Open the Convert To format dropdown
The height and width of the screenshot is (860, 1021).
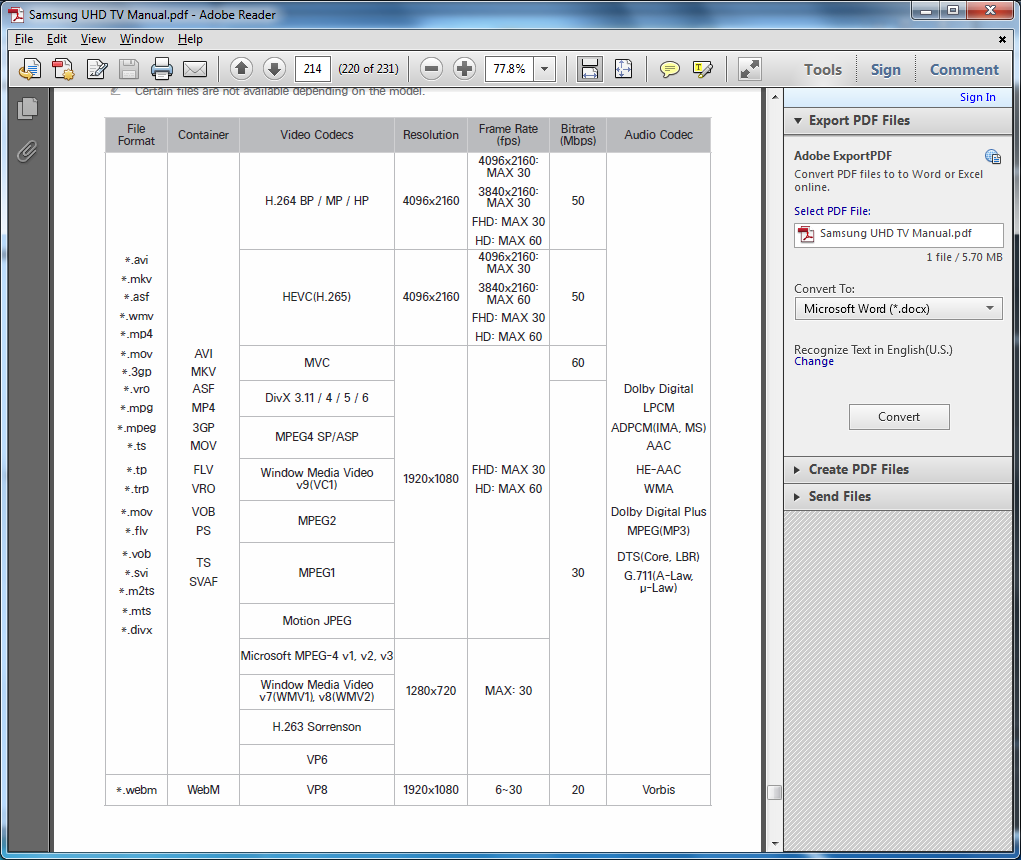point(898,309)
